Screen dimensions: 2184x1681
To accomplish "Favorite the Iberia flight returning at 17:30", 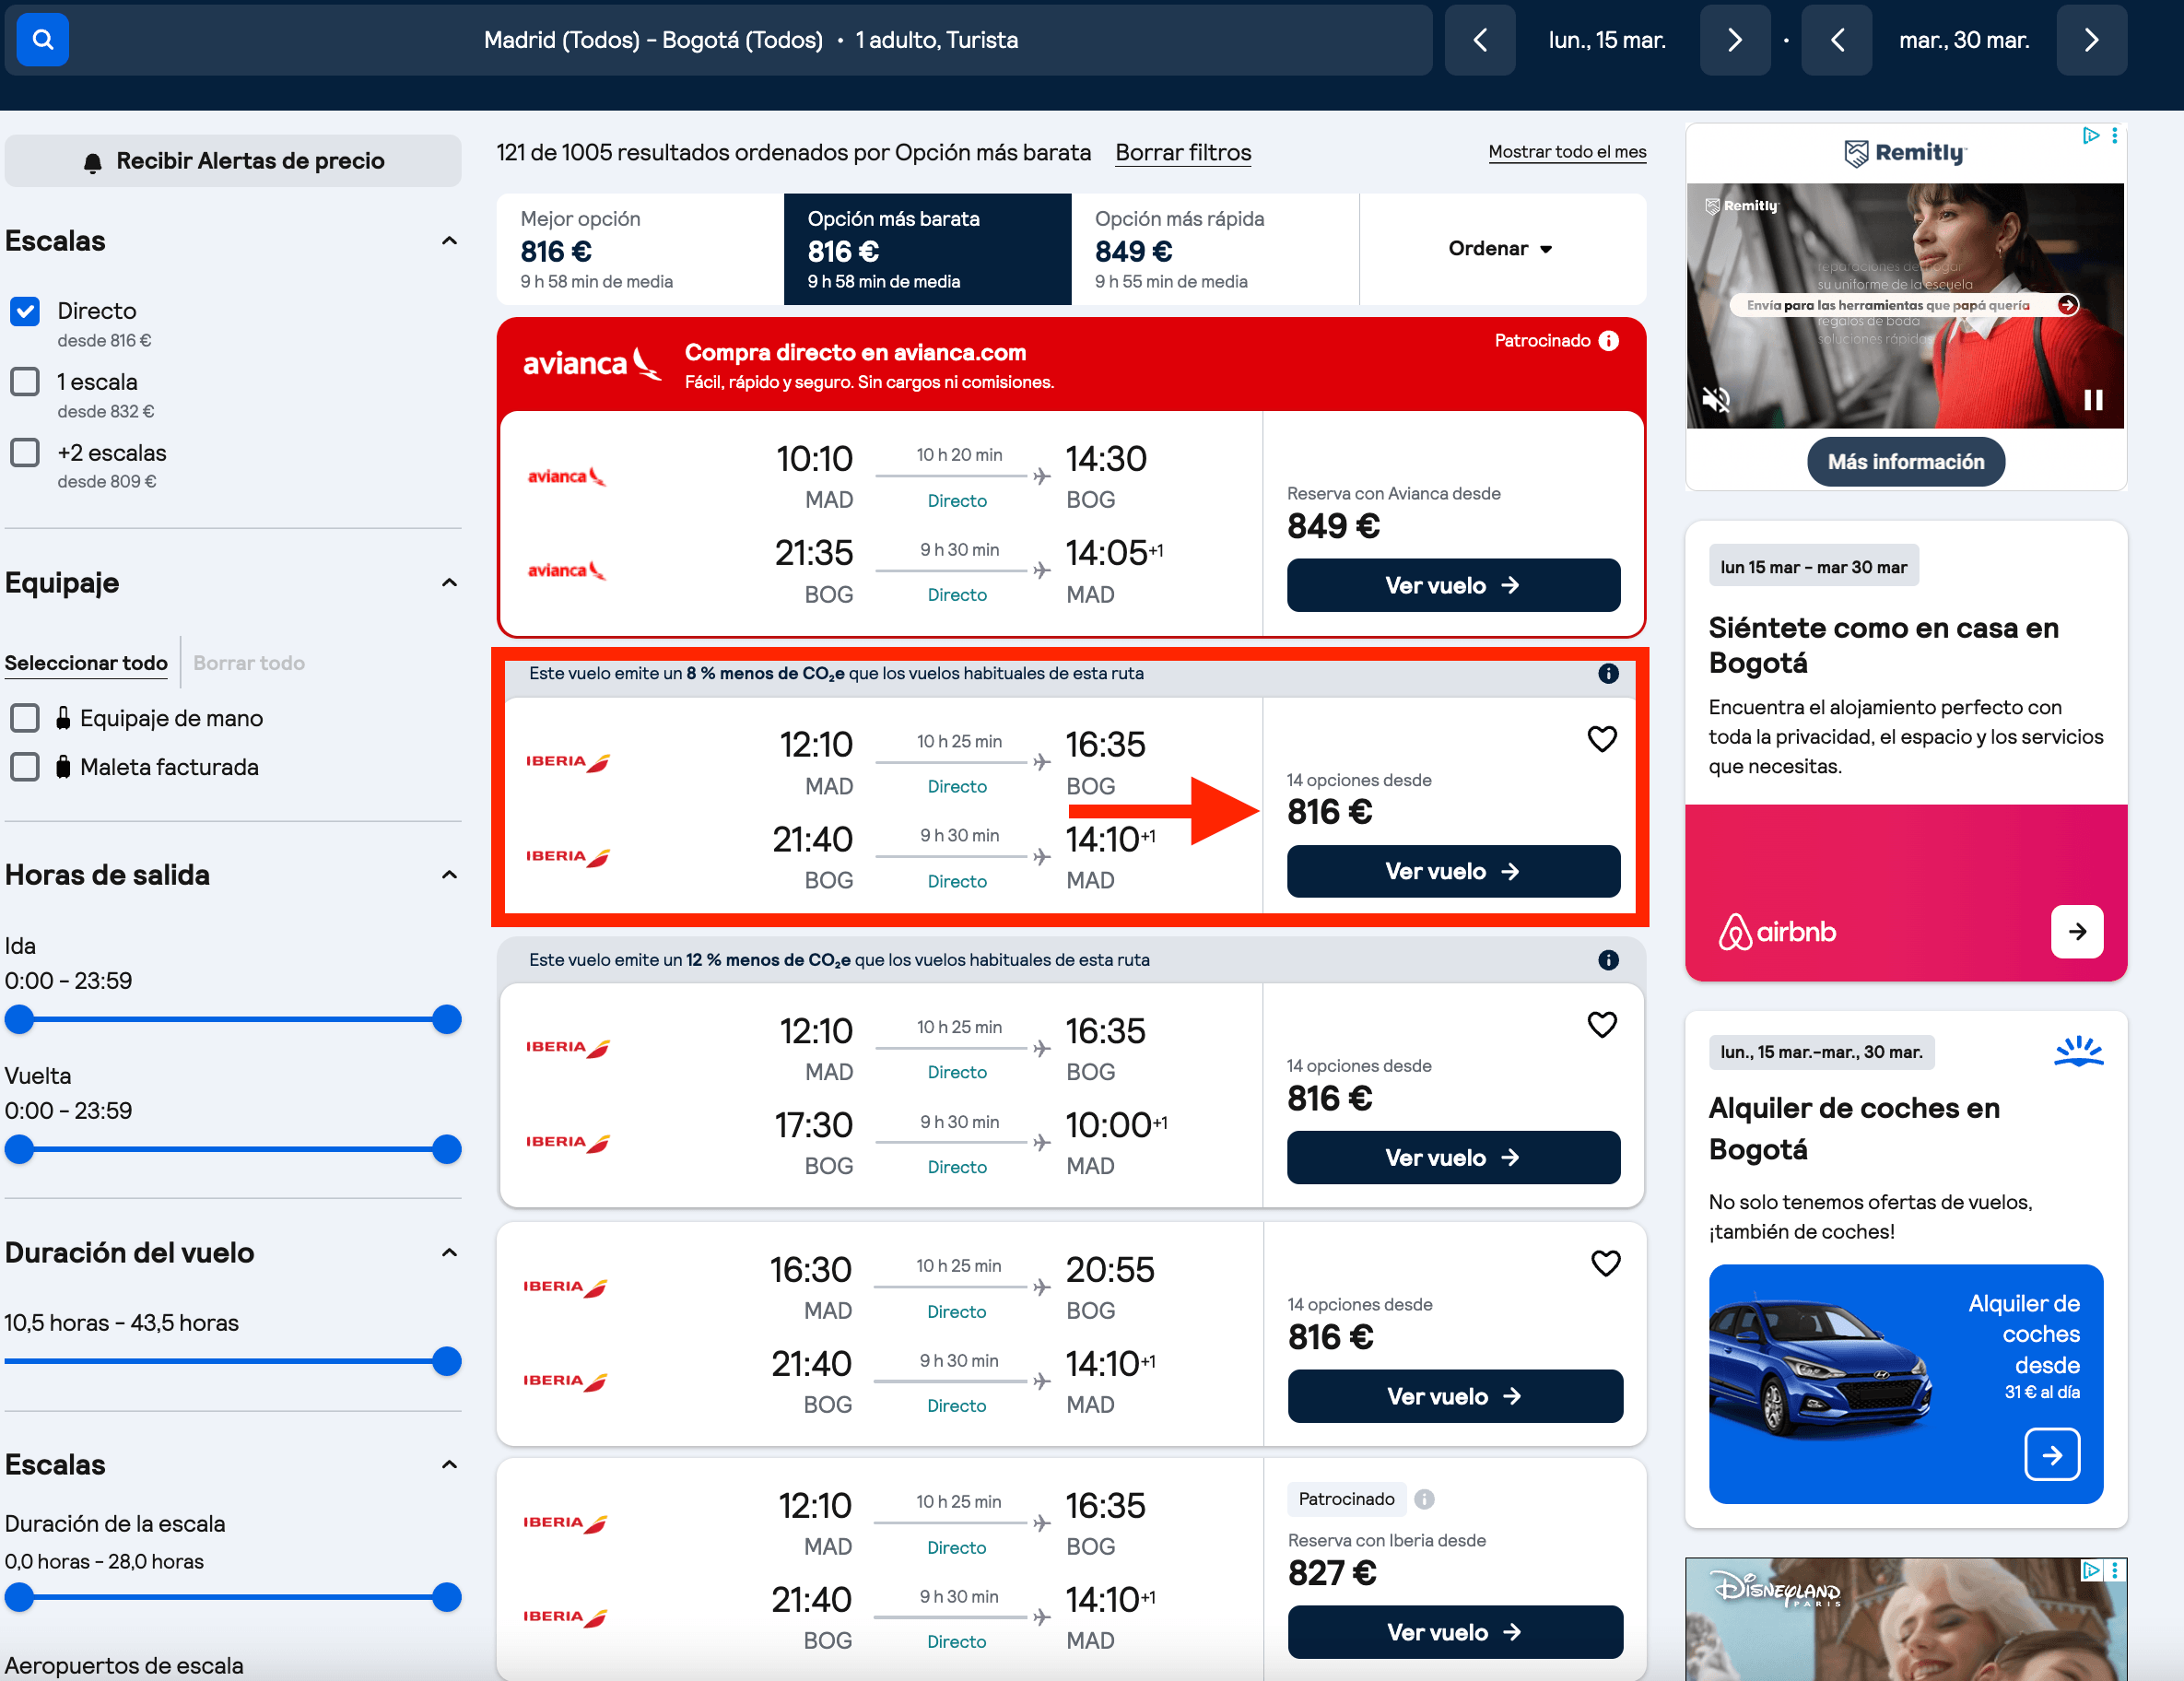I will click(1602, 1025).
